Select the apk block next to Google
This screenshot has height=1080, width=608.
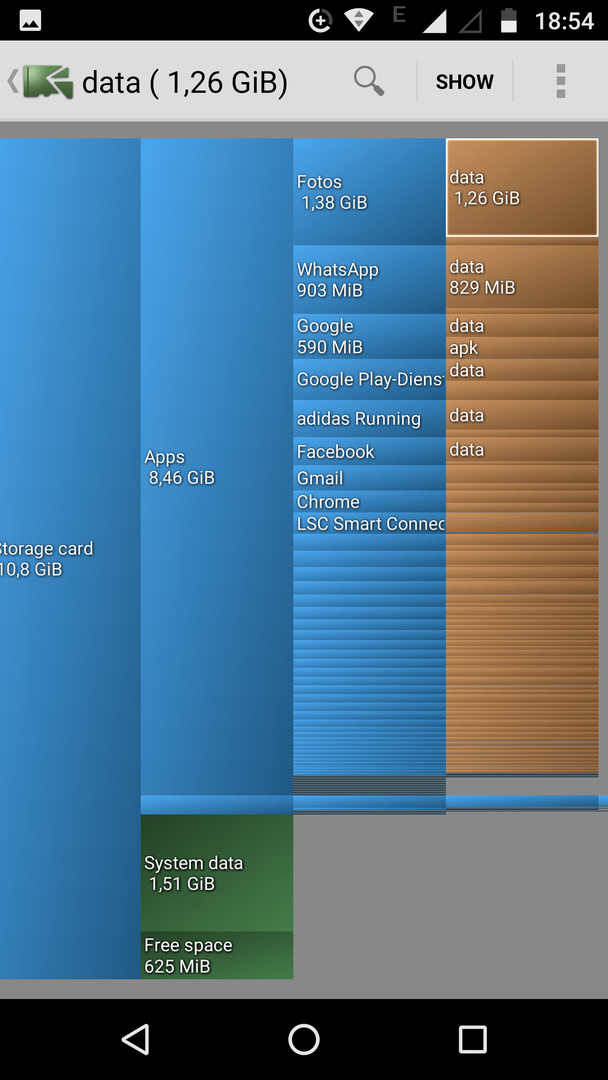click(522, 347)
